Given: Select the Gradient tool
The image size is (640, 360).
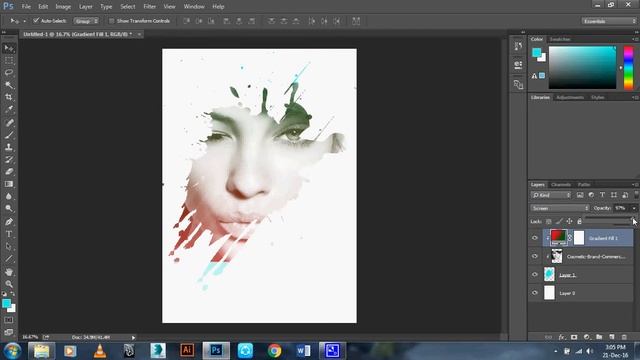Looking at the screenshot, I should click(9, 184).
